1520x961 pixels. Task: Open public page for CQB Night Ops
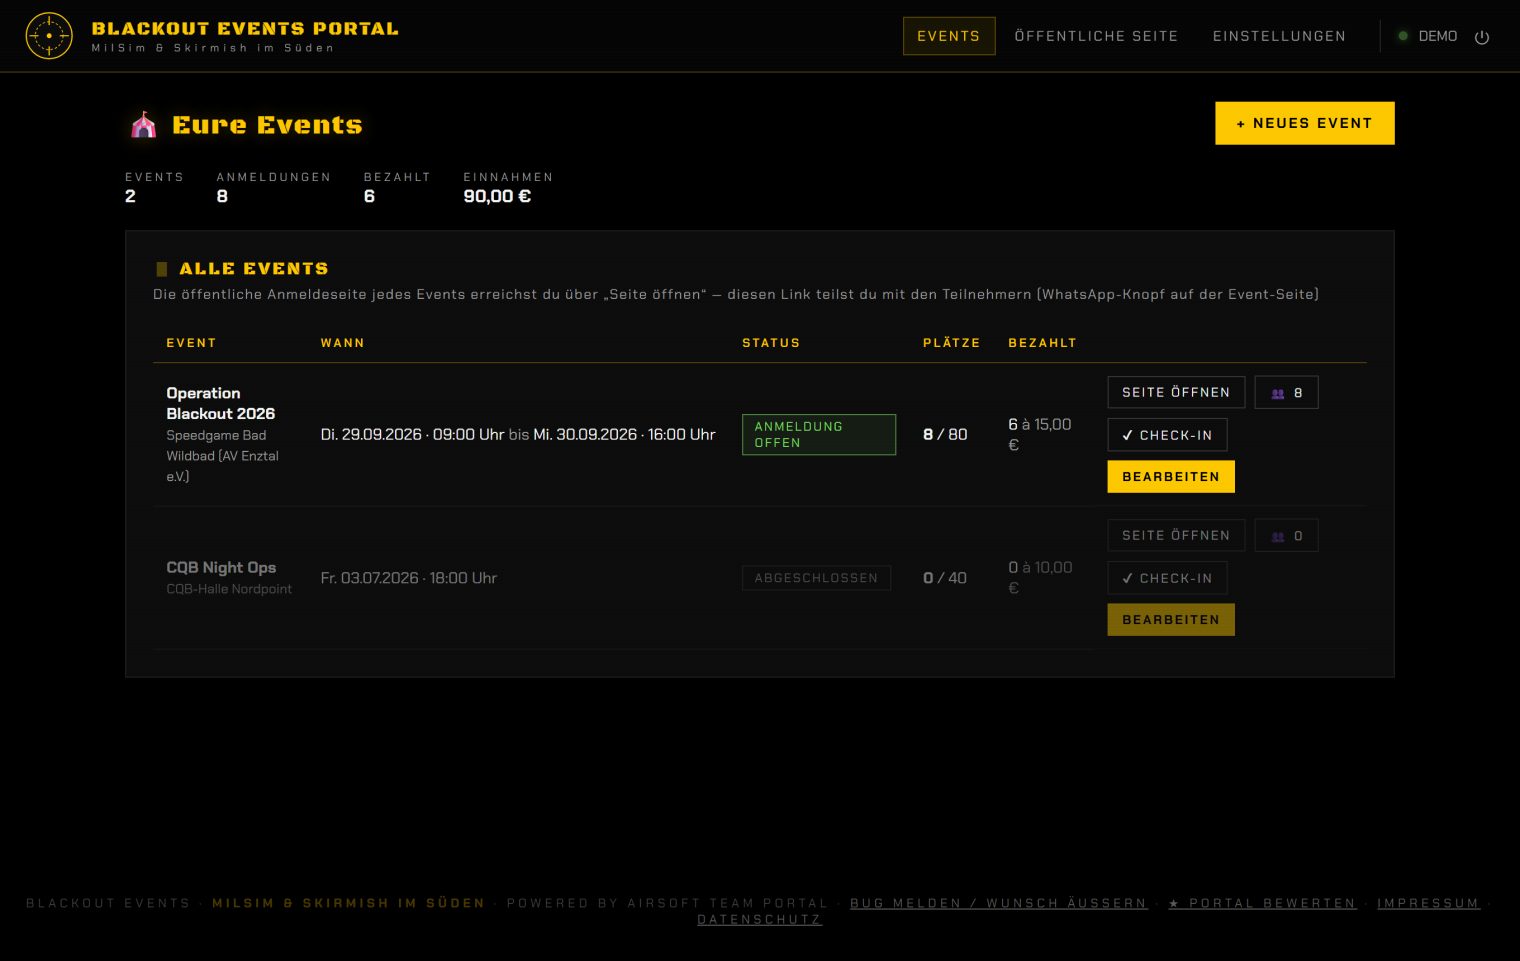pyautogui.click(x=1176, y=536)
